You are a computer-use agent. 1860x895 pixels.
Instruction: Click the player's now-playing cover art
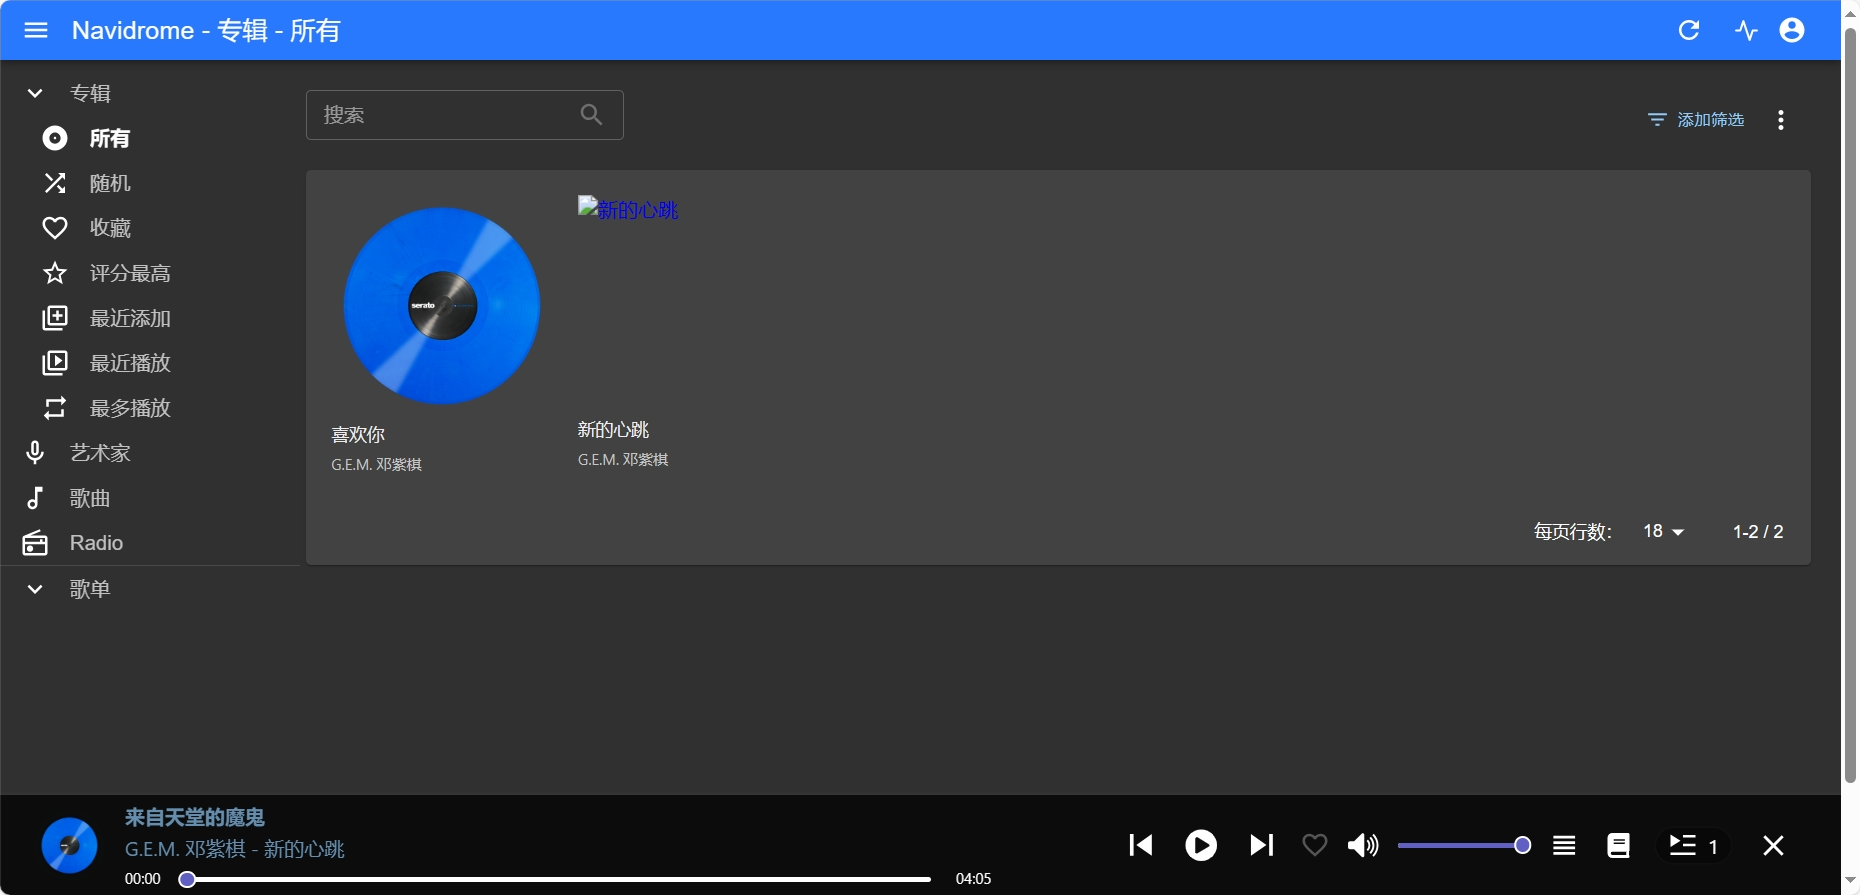pyautogui.click(x=69, y=845)
